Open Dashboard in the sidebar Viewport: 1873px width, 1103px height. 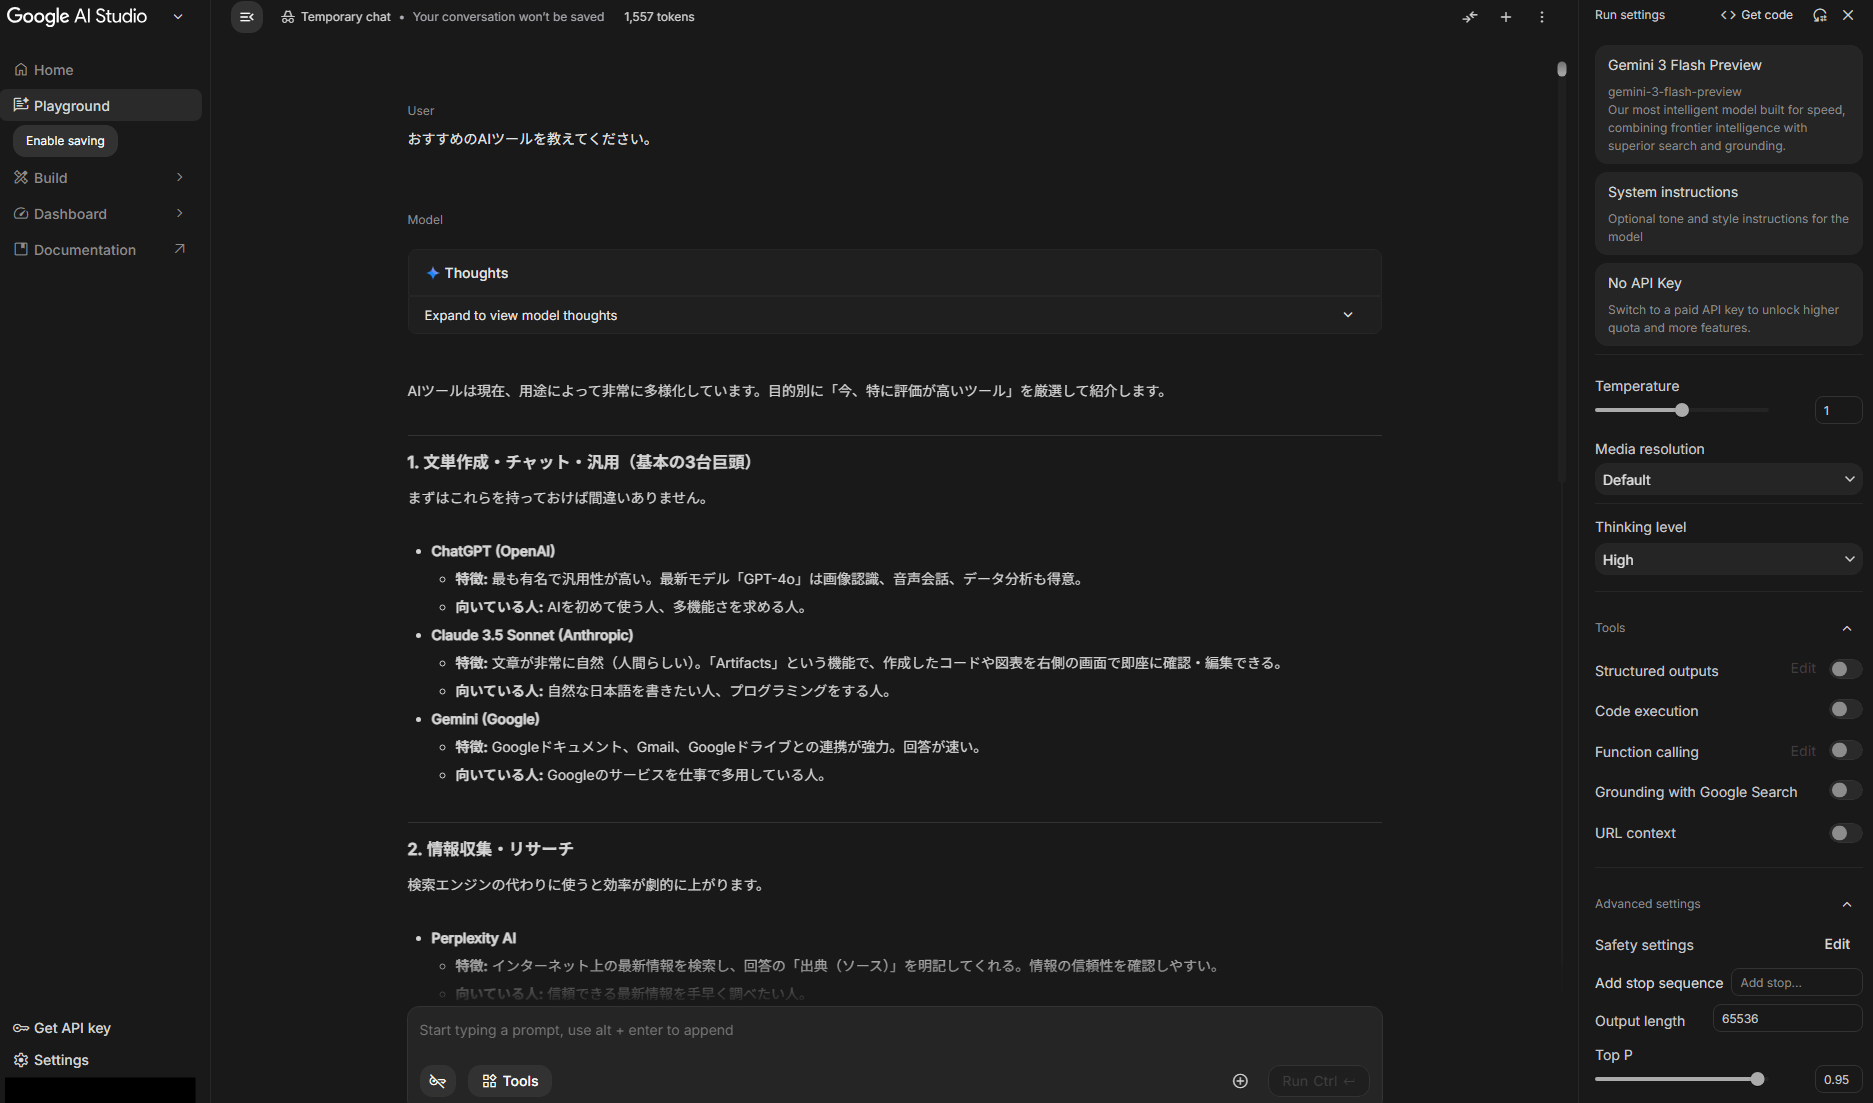click(70, 214)
